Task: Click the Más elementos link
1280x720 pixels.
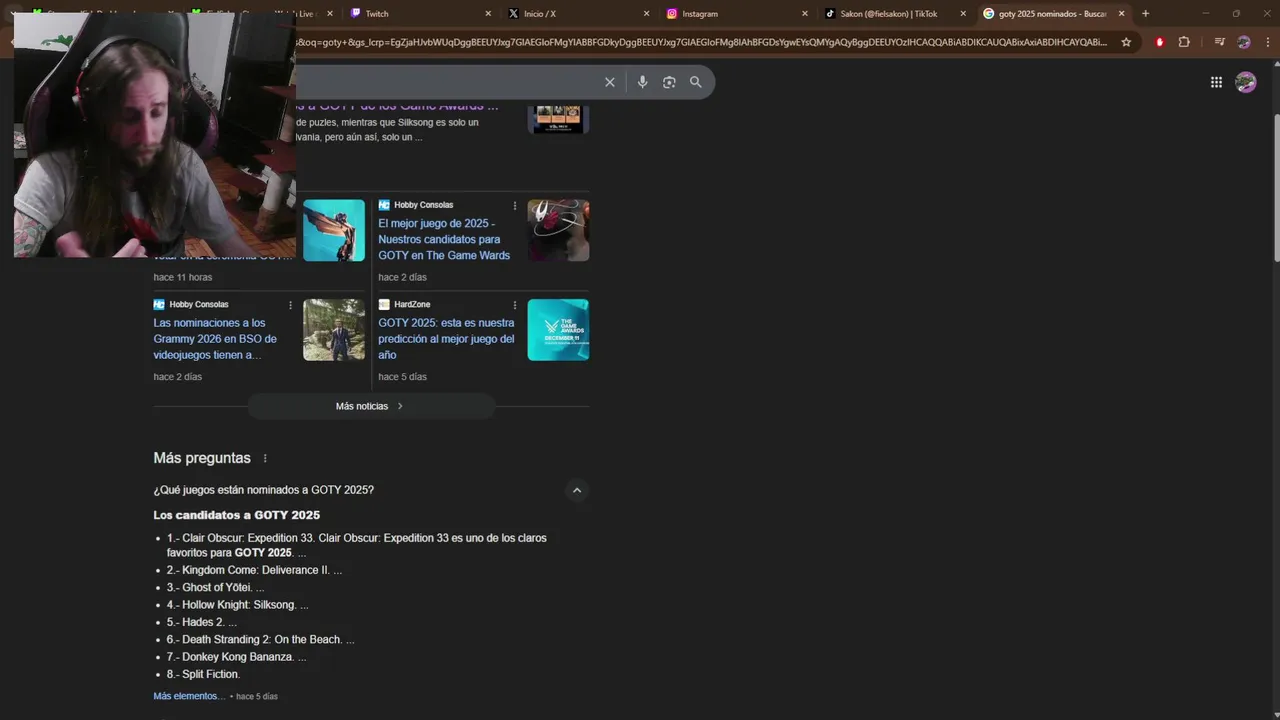Action: pyautogui.click(x=189, y=696)
